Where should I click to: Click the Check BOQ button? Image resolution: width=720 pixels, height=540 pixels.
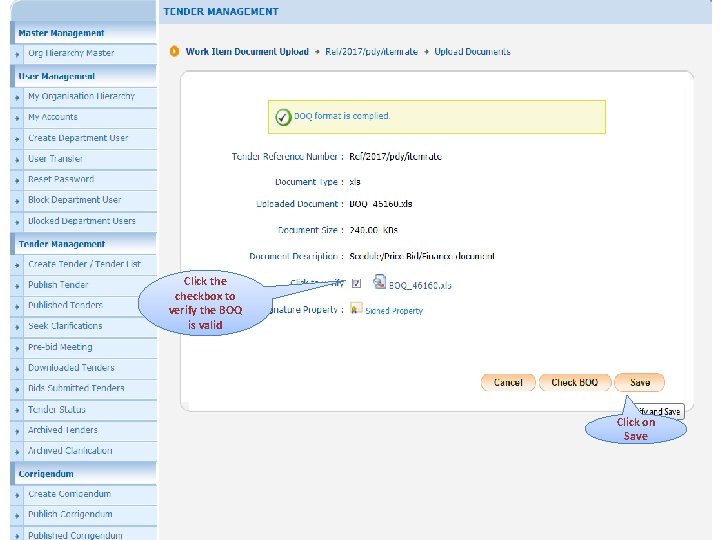[575, 382]
